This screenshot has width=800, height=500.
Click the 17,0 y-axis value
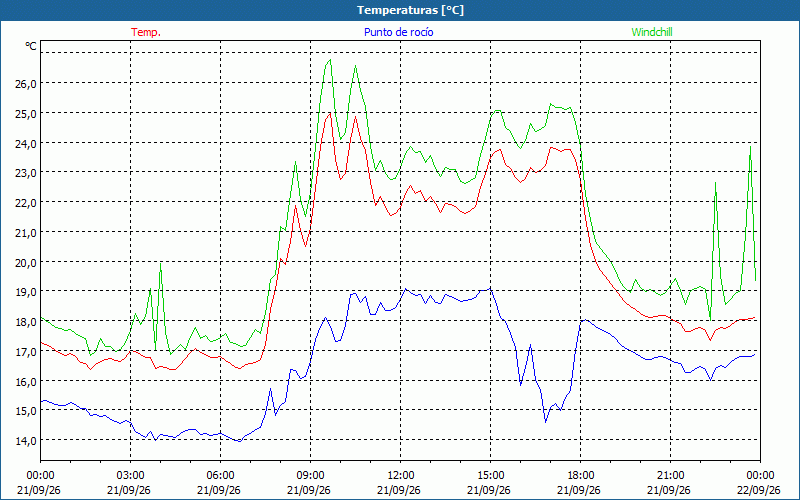pyautogui.click(x=26, y=352)
